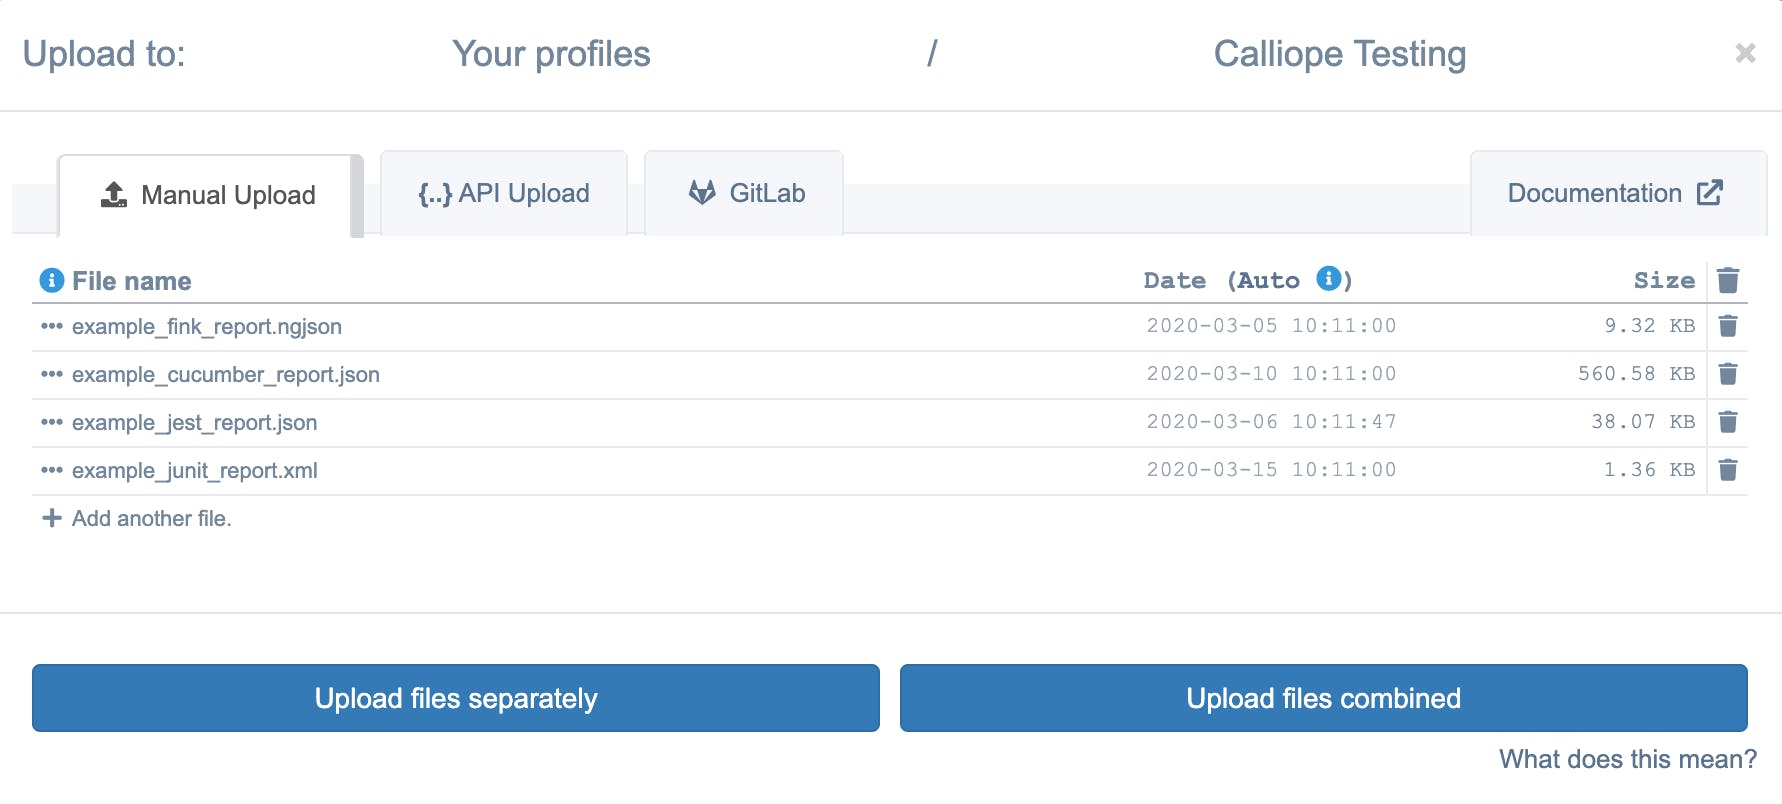Click the date field of example_junit_report.xml

pyautogui.click(x=1271, y=470)
